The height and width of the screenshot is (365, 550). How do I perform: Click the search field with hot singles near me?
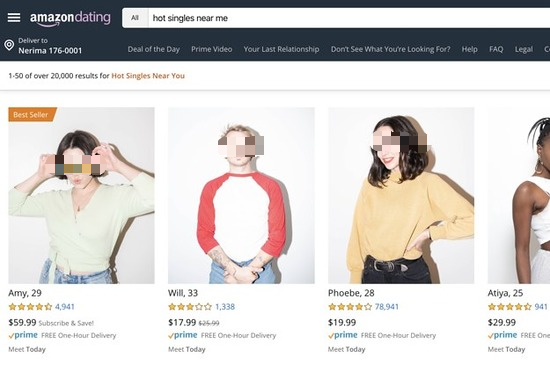pos(349,18)
